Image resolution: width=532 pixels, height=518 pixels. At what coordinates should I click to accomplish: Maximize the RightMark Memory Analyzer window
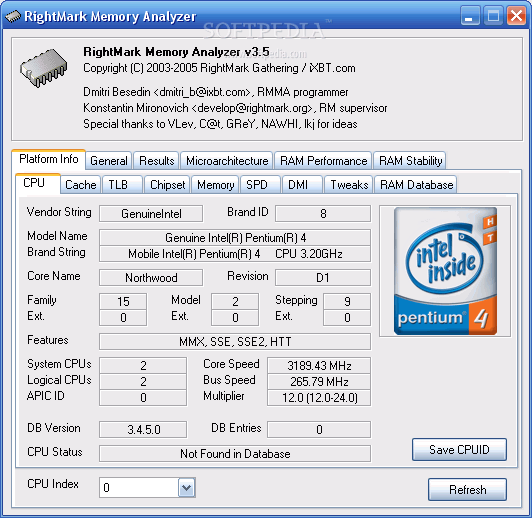[493, 16]
